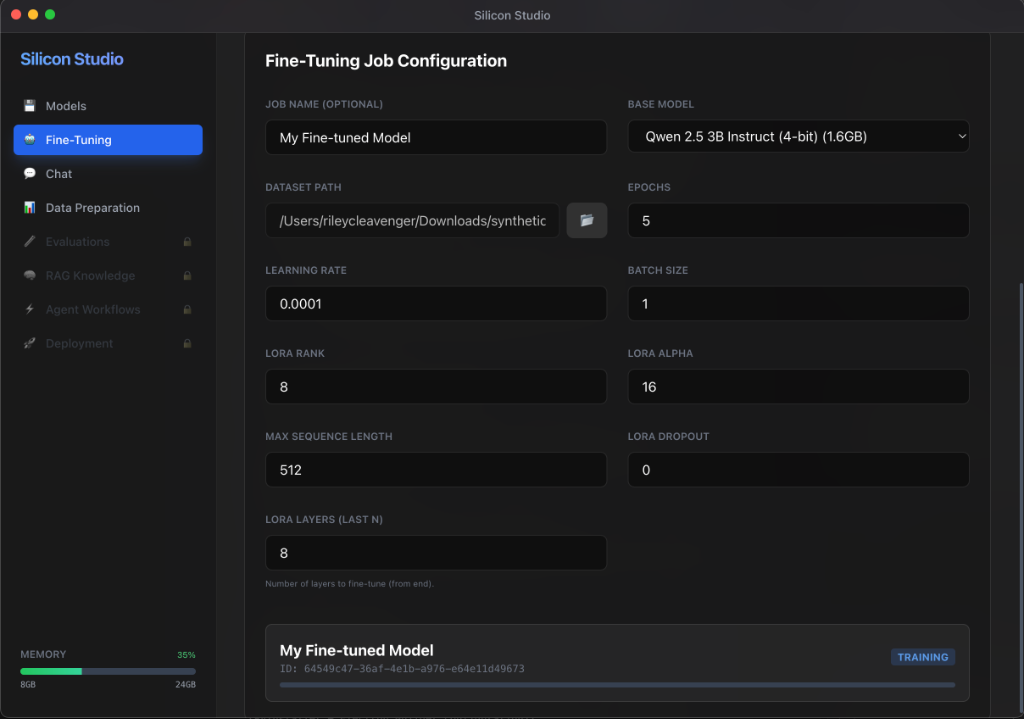Select the locked Agent Workflows label
This screenshot has height=719, width=1024.
pos(93,310)
